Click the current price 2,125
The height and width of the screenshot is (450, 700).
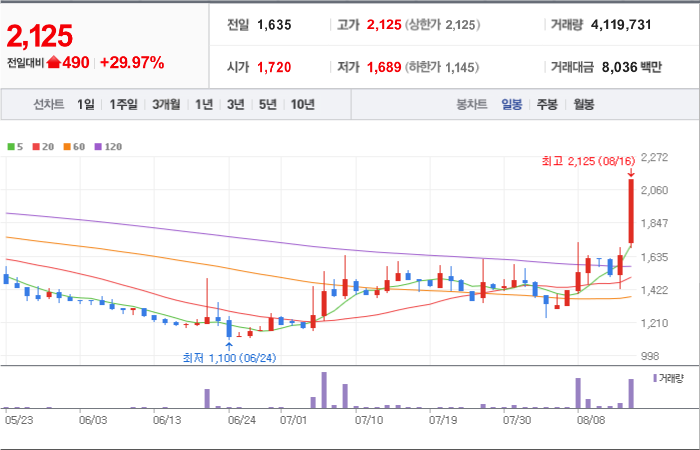(40, 36)
